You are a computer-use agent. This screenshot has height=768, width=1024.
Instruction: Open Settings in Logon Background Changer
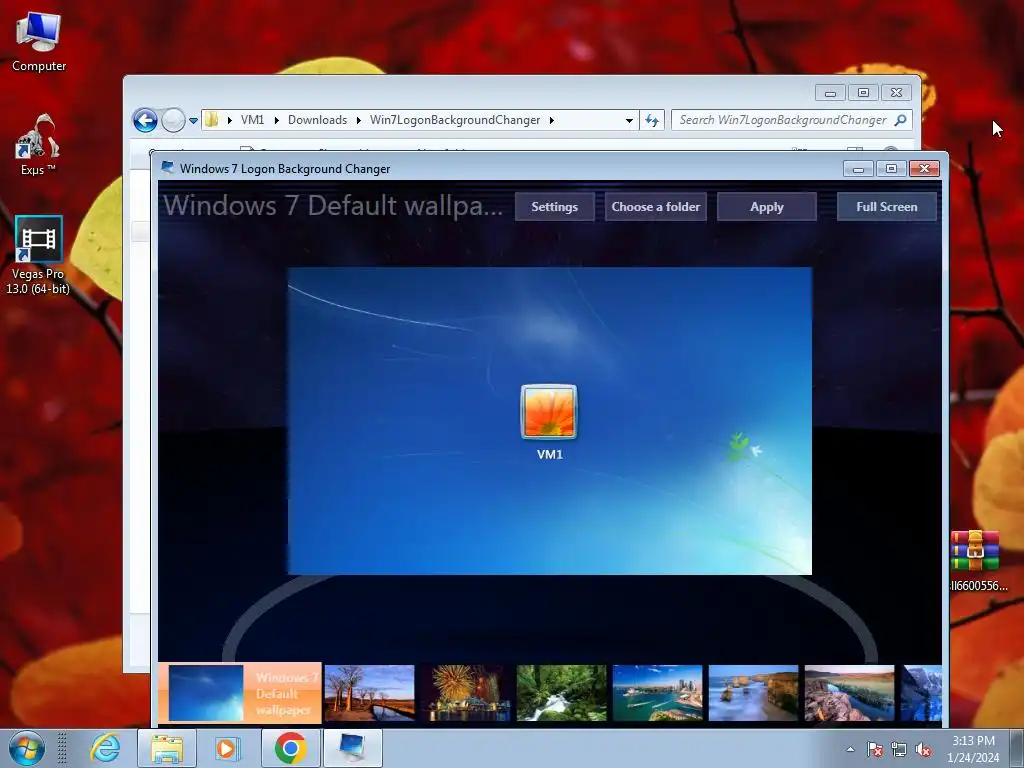tap(554, 206)
